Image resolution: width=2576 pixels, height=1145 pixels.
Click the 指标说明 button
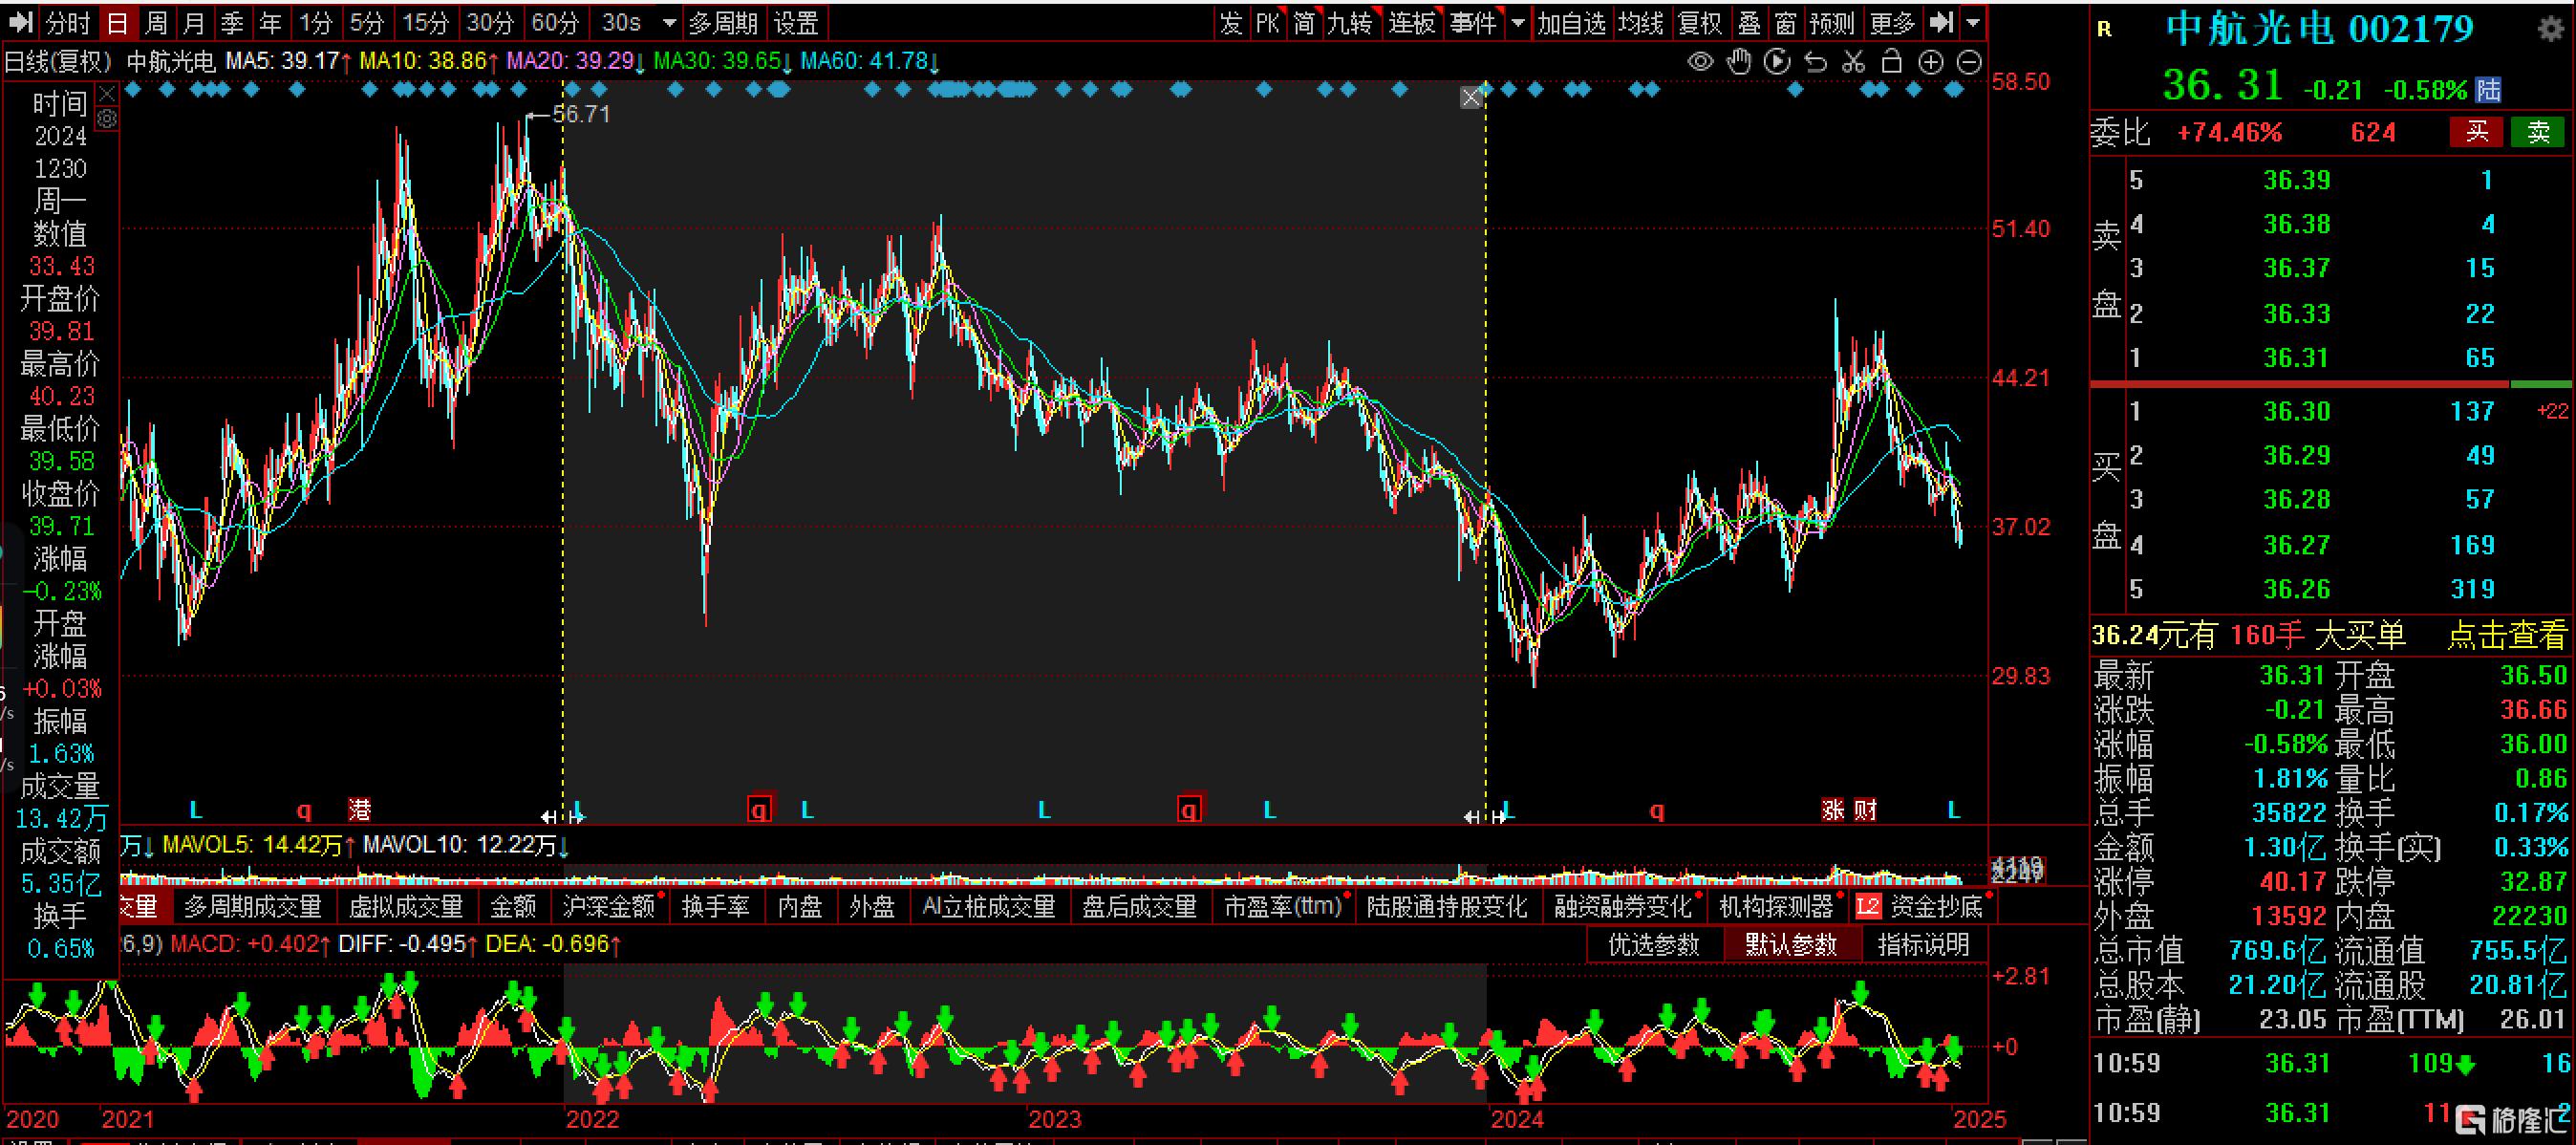(x=1924, y=945)
